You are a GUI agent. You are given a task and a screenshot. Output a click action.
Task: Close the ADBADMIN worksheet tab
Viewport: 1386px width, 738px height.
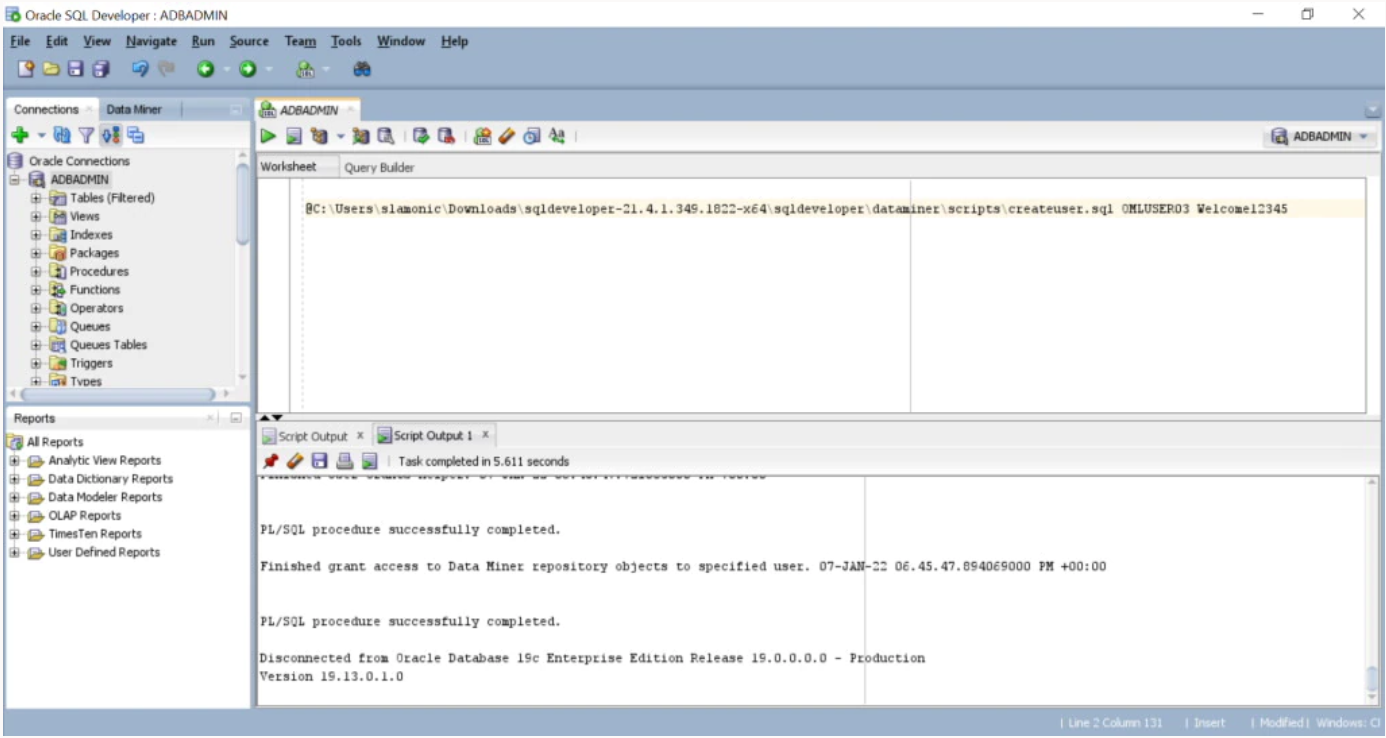coord(350,110)
